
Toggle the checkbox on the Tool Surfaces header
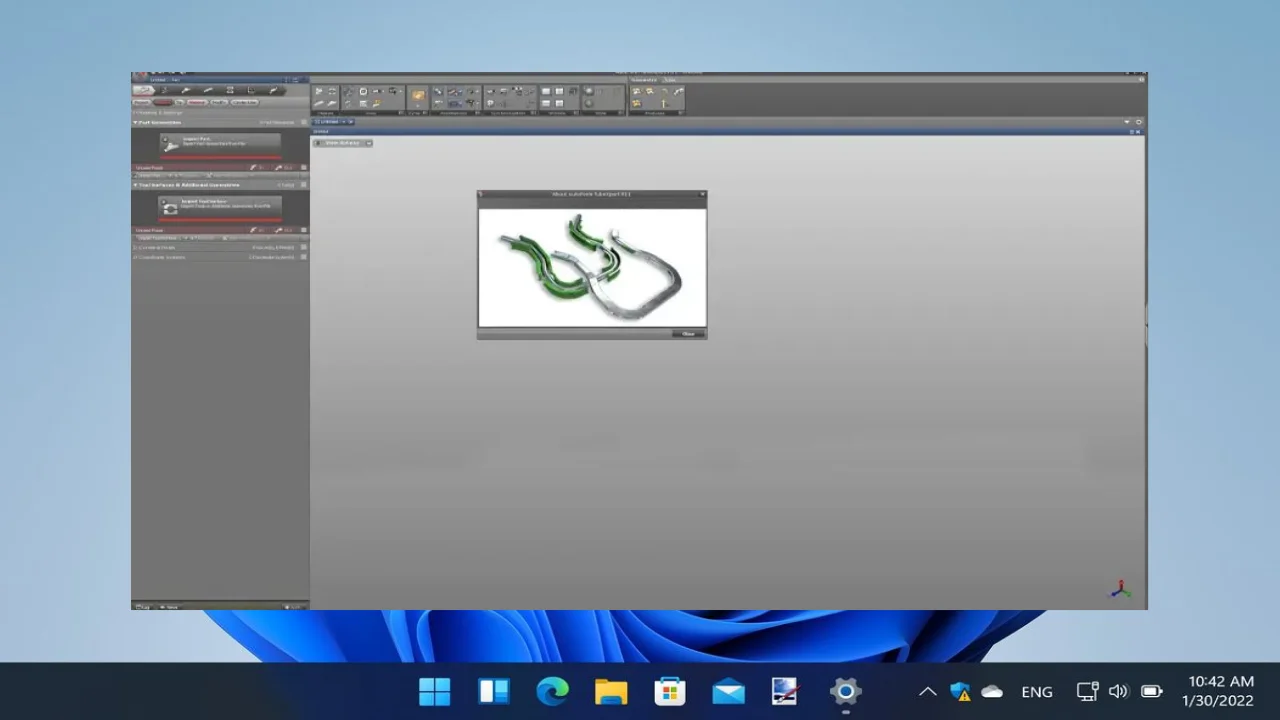304,184
